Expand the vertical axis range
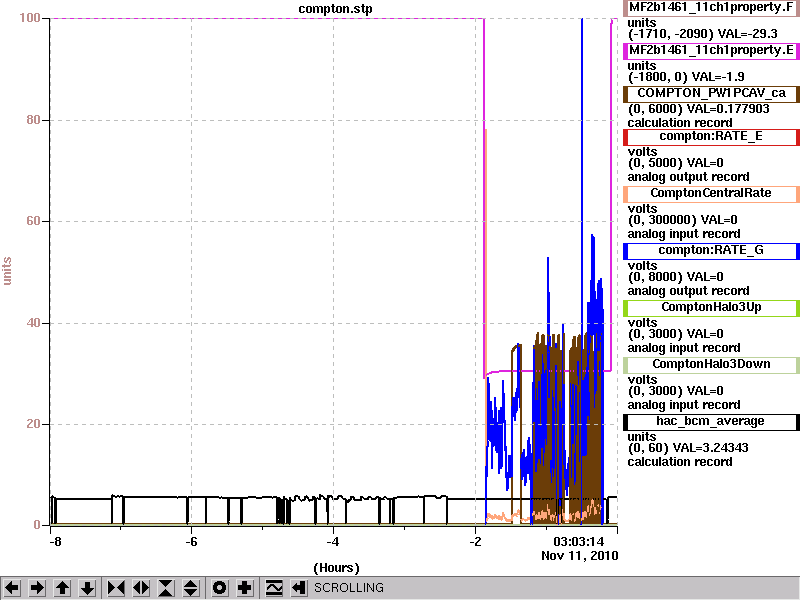 [191, 588]
